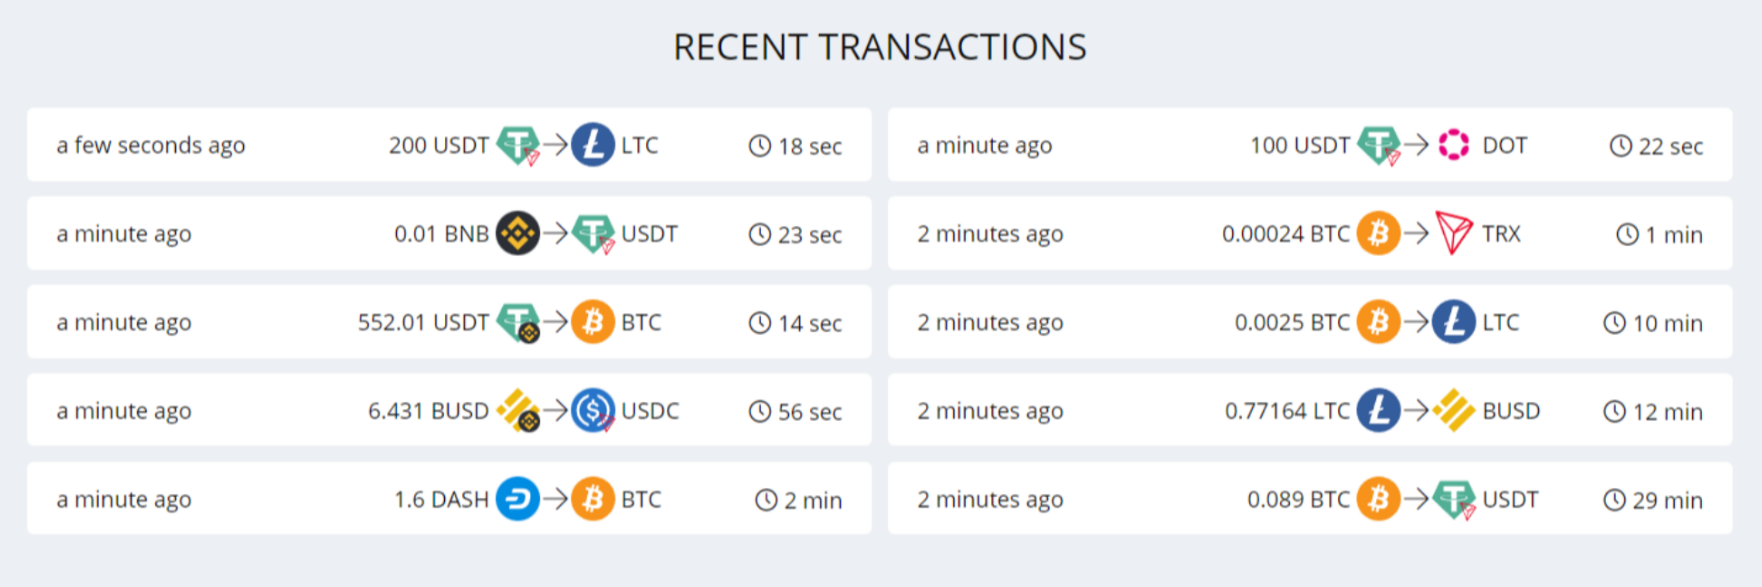Click the 0.00024 BTC amount text
Image resolution: width=1762 pixels, height=587 pixels.
[x=1285, y=234]
